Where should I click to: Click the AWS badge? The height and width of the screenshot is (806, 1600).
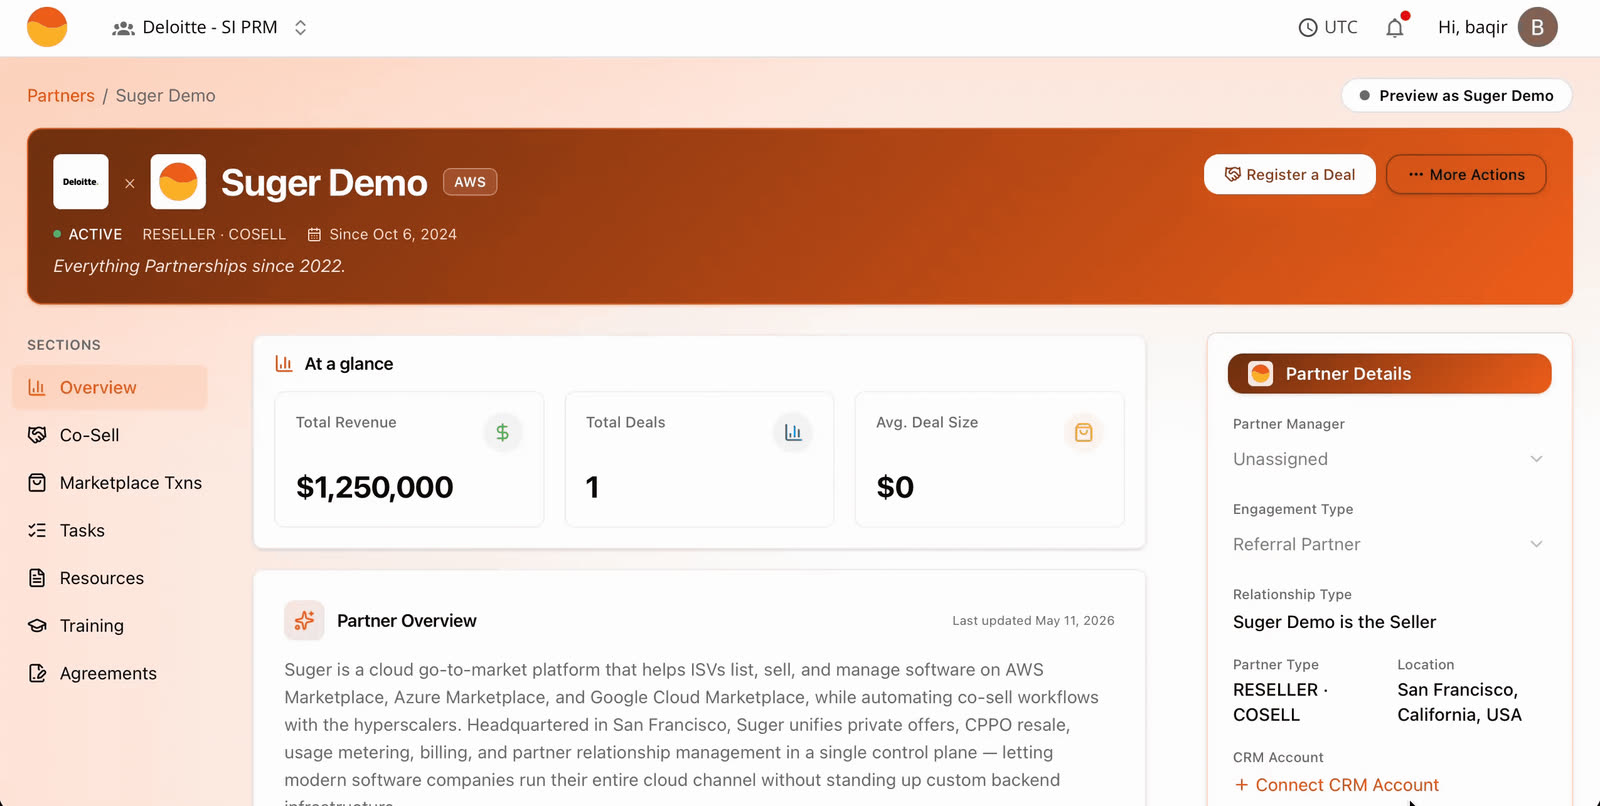pos(470,182)
